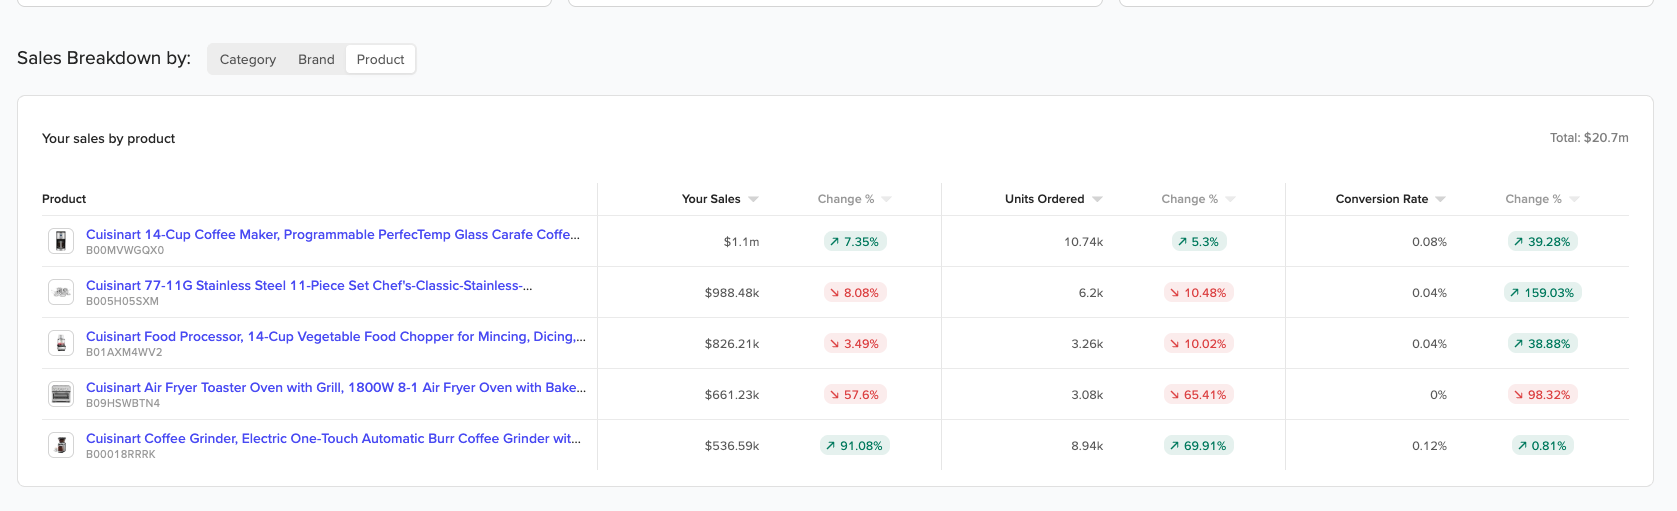Click the air fryer toaster oven thumbnail
The height and width of the screenshot is (511, 1677).
click(61, 394)
